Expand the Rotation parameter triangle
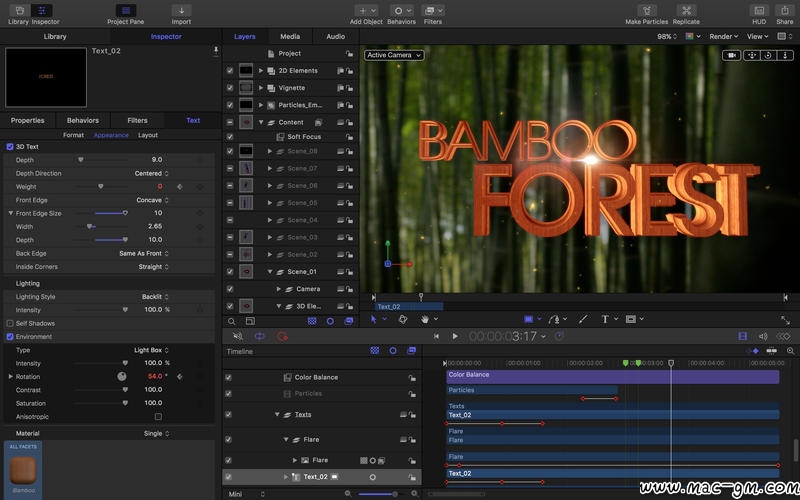The height and width of the screenshot is (500, 800). 10,377
